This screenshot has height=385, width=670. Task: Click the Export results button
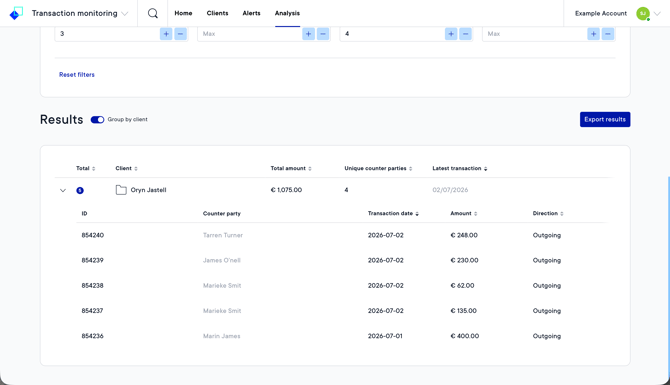point(605,119)
